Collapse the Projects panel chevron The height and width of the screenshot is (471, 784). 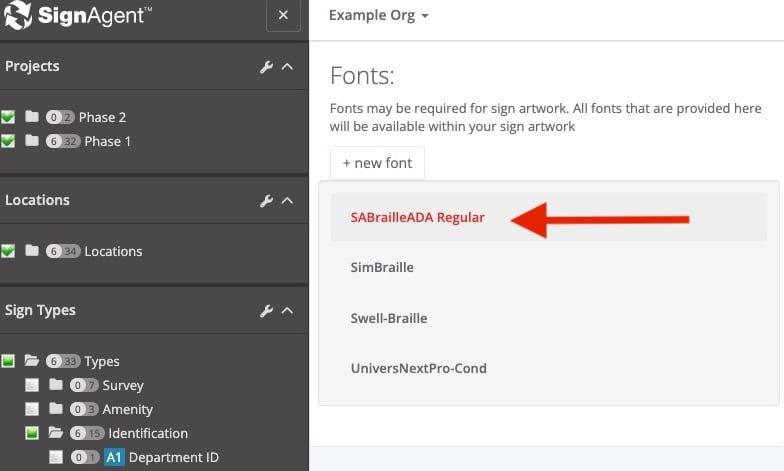coord(287,67)
